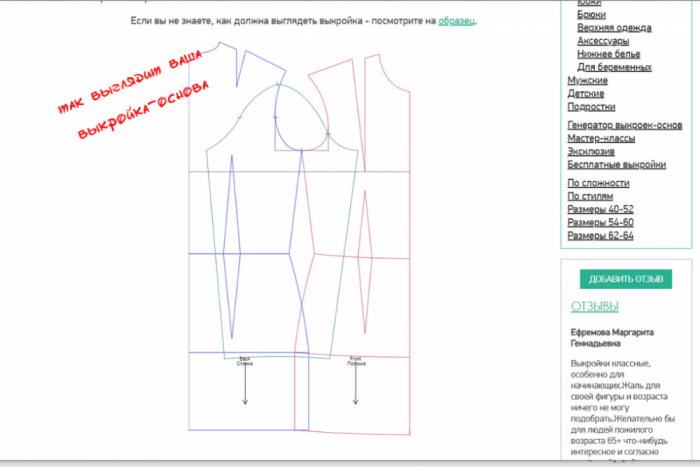
Task: Go to Верхняя одежда patterns
Action: click(614, 28)
